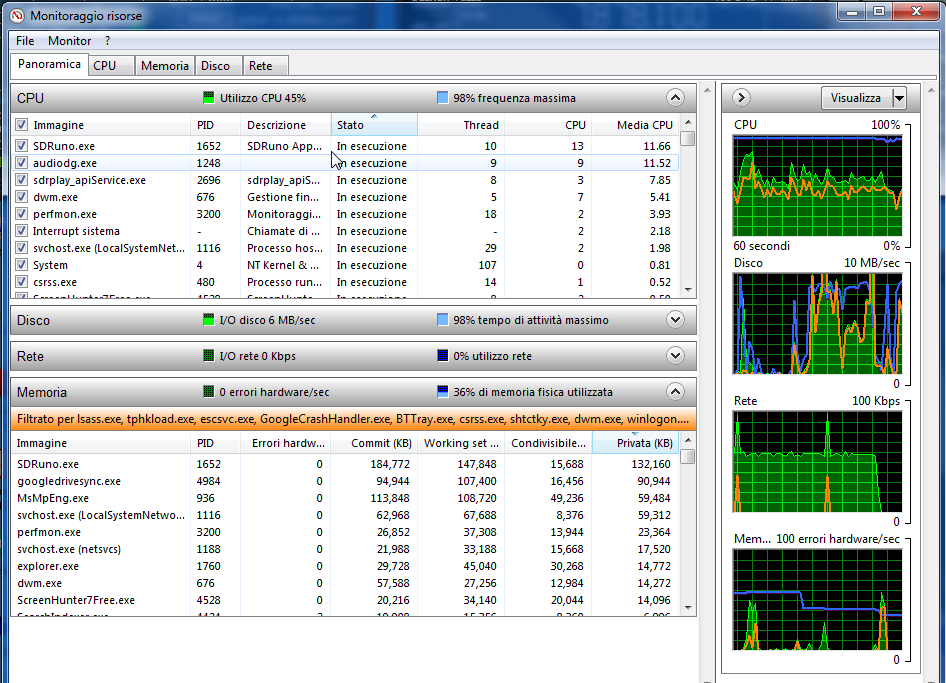Switch to the Disco tab

(218, 66)
